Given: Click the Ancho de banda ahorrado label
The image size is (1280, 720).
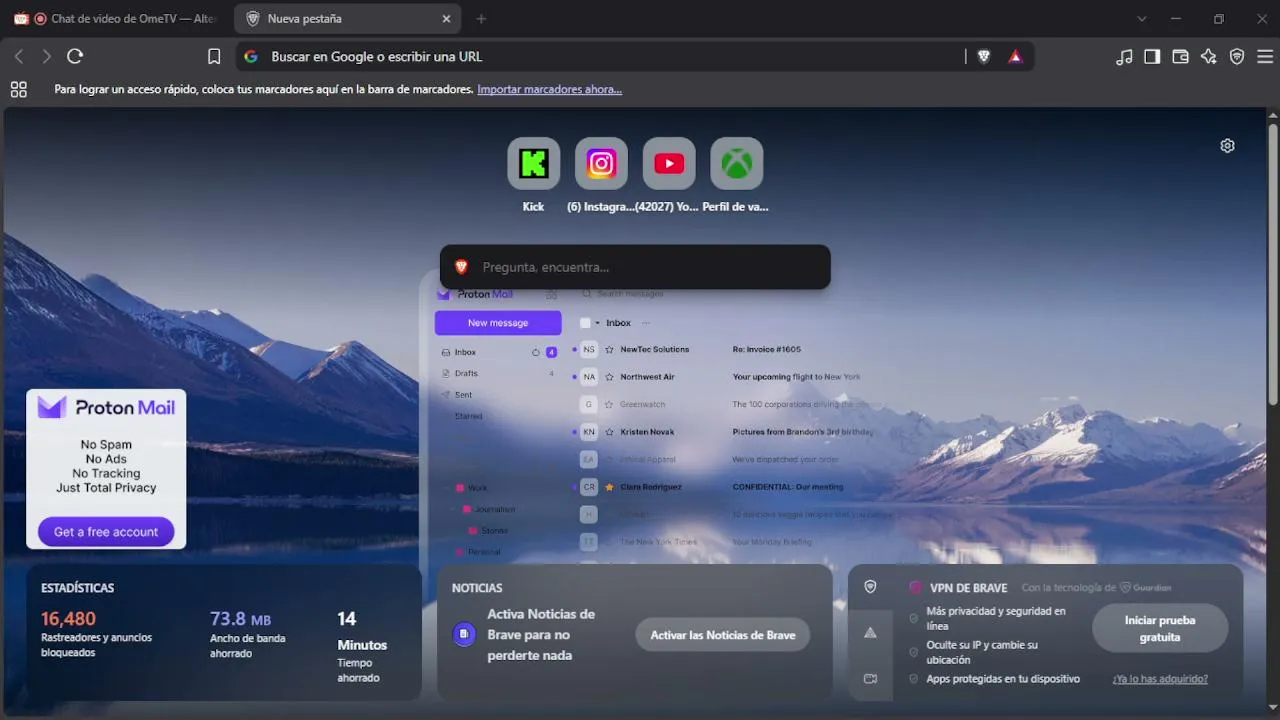Looking at the screenshot, I should pos(247,645).
